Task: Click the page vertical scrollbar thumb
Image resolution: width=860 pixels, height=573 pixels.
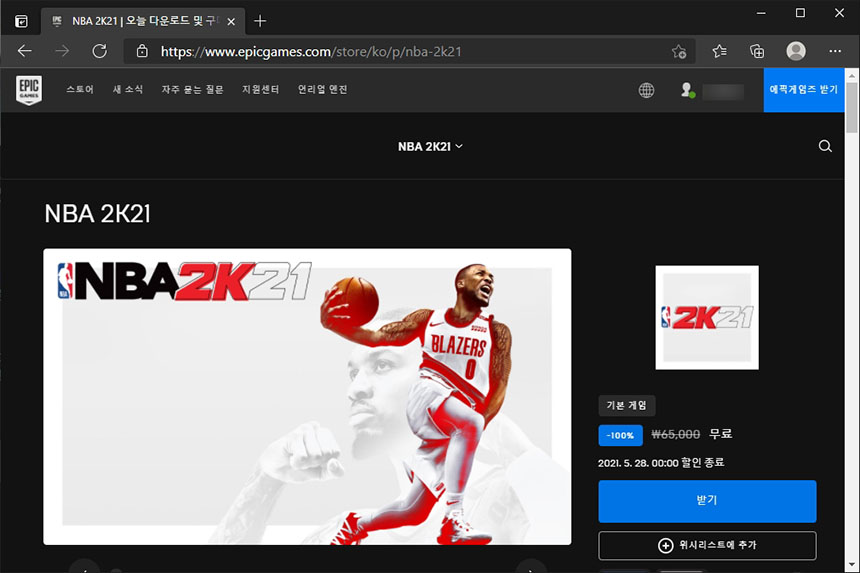Action: [851, 107]
